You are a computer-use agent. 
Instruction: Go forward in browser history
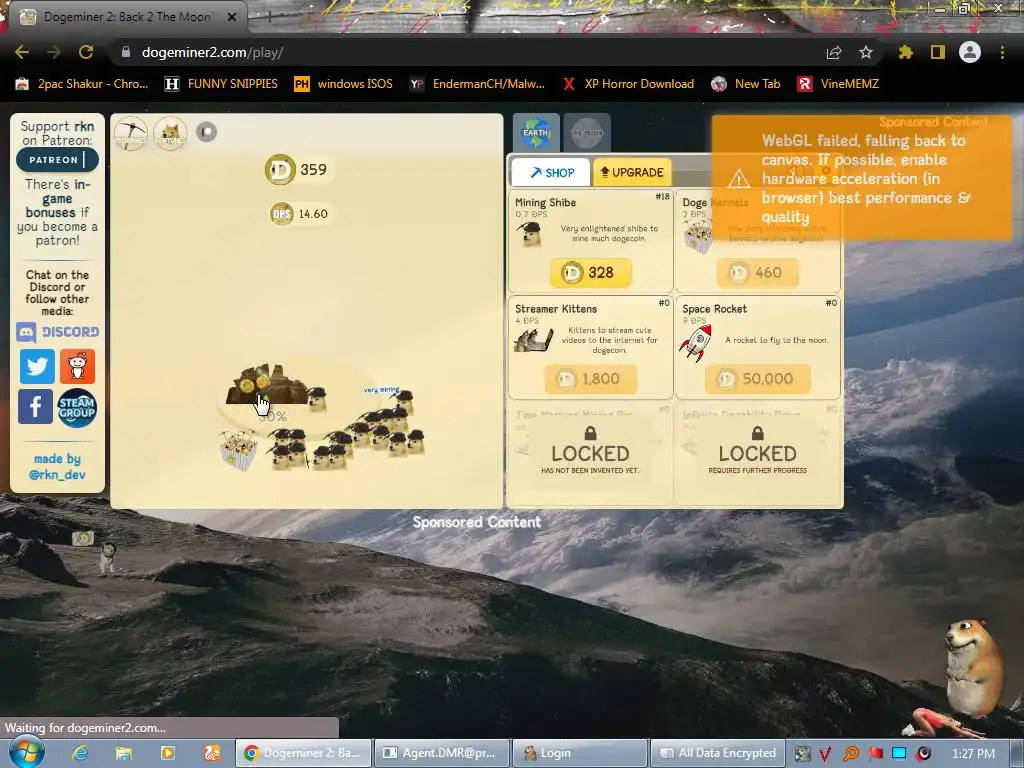(54, 52)
